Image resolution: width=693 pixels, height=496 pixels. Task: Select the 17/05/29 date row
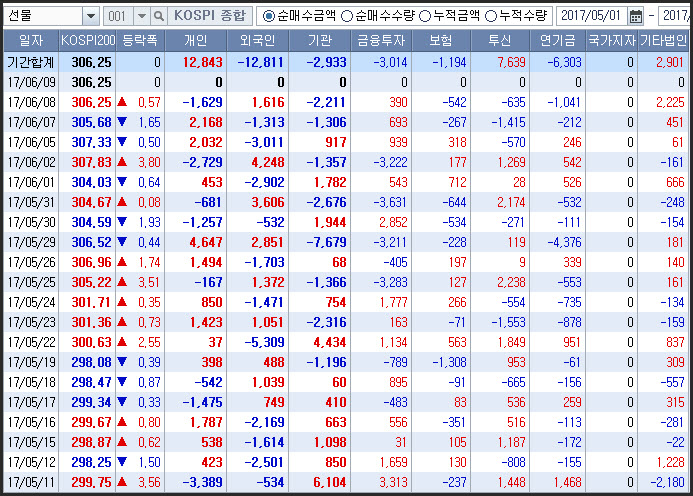(x=346, y=242)
